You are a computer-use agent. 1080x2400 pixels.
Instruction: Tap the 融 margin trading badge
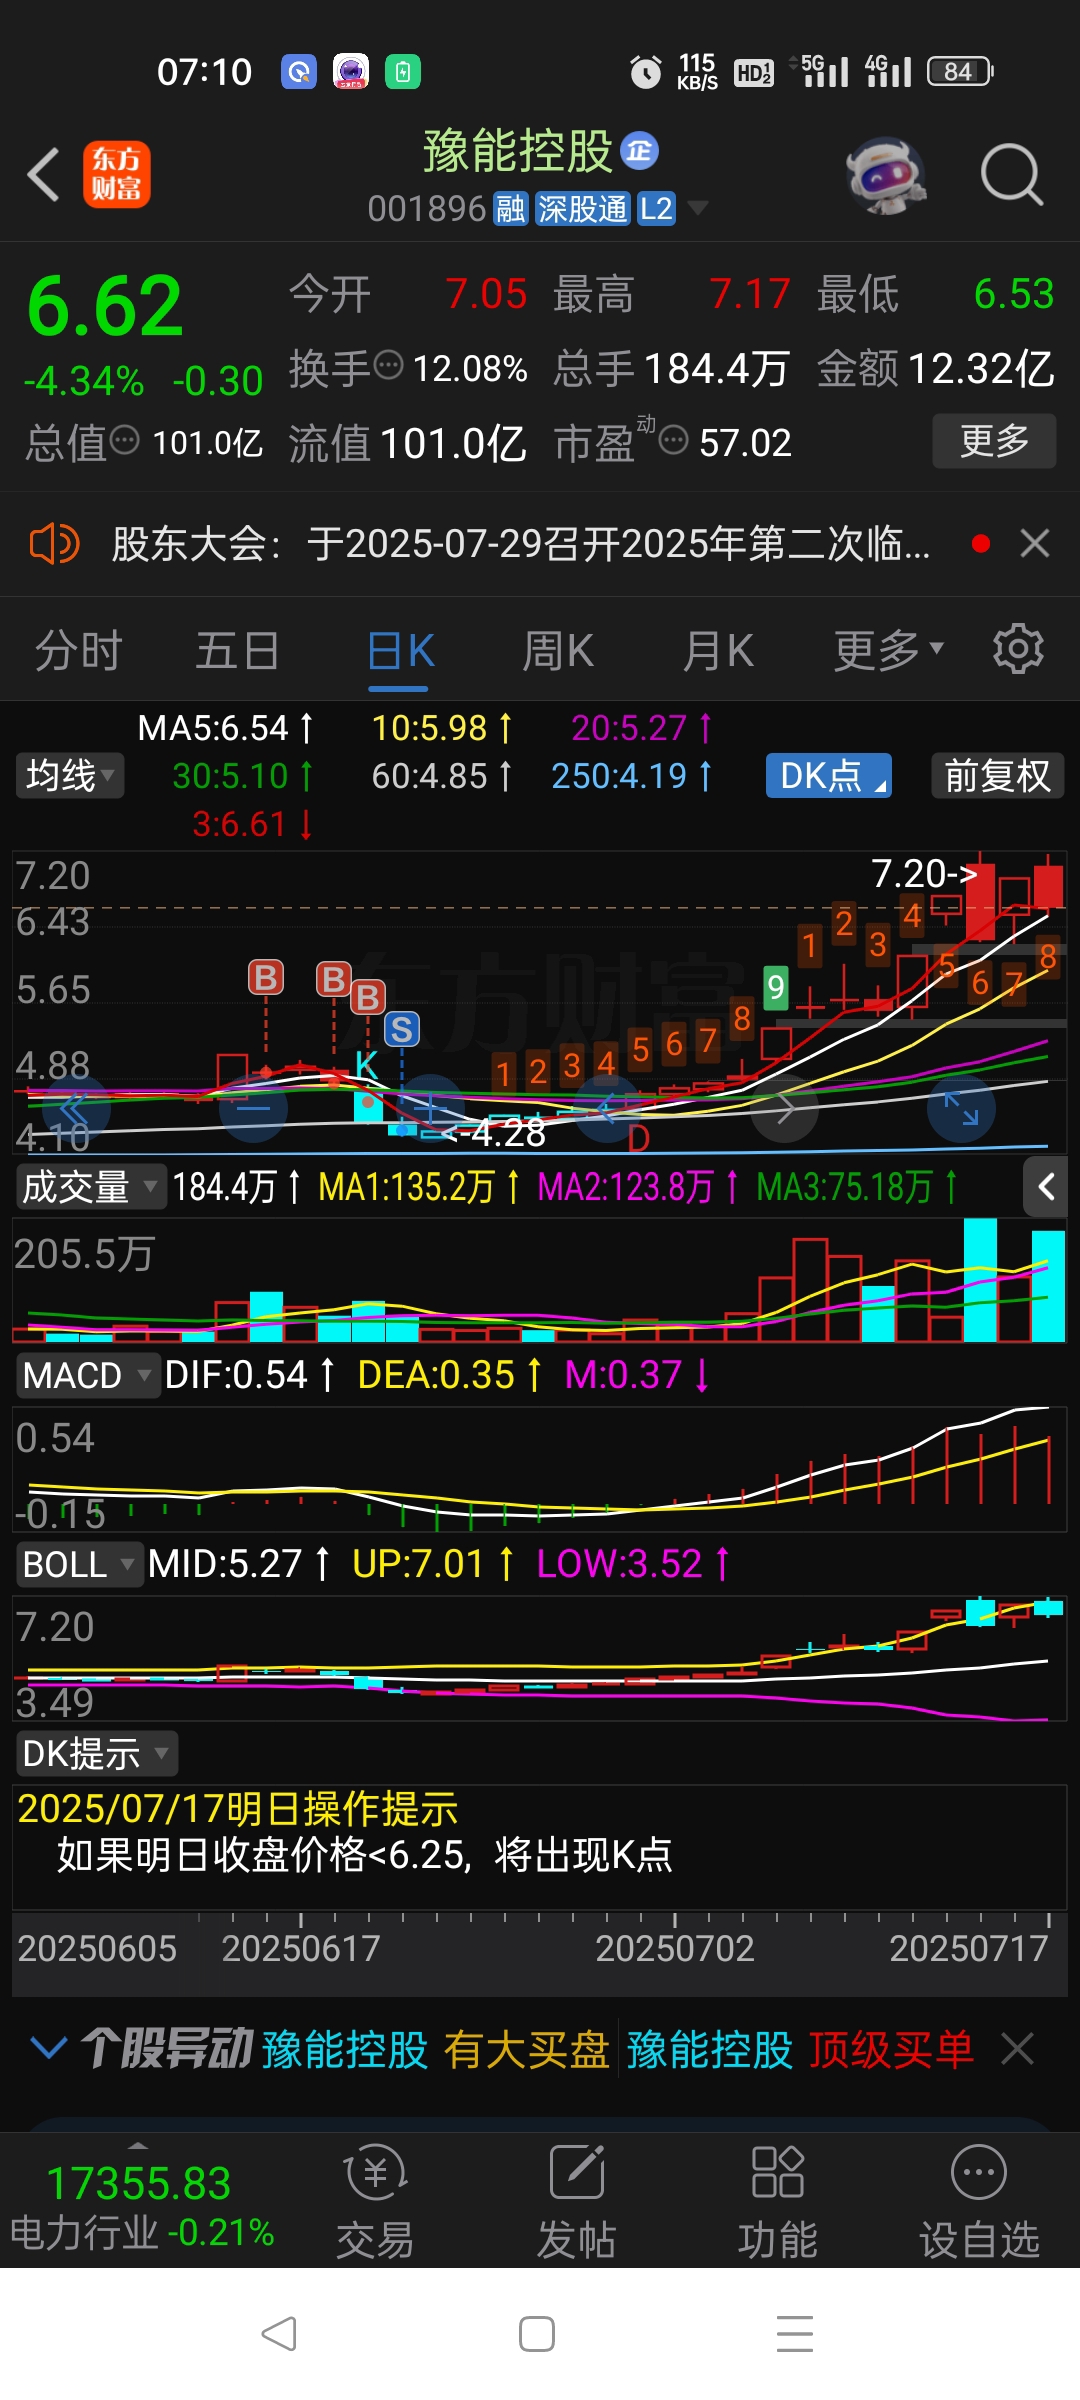[x=510, y=209]
